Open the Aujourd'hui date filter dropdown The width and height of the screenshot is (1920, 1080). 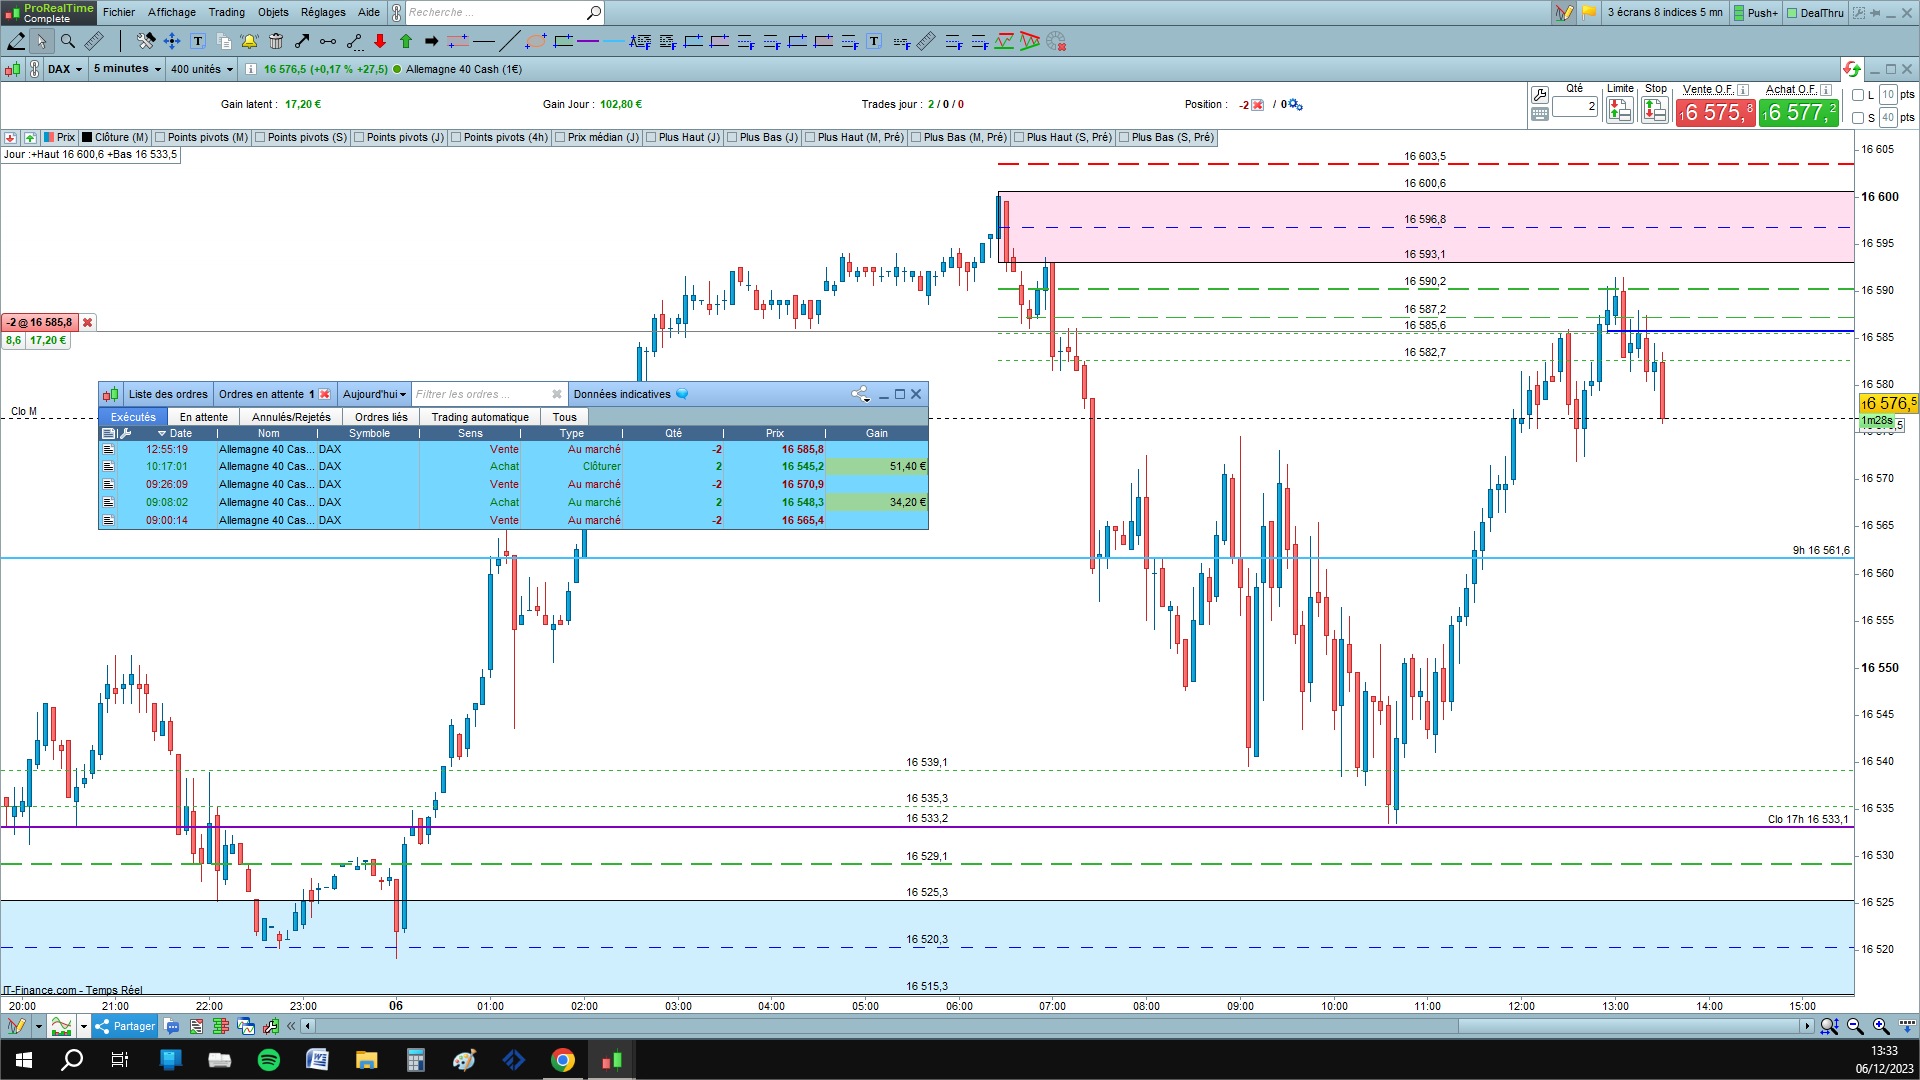374,394
